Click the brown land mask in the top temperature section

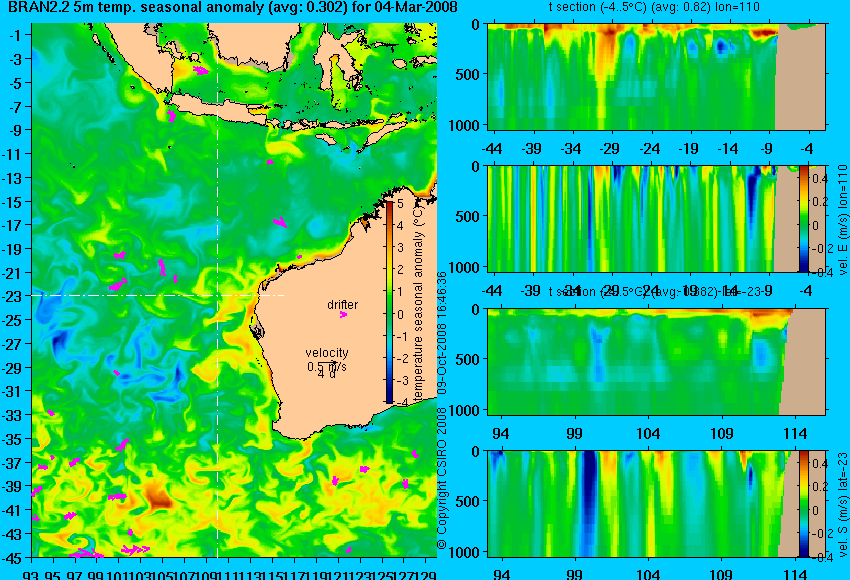click(x=800, y=78)
